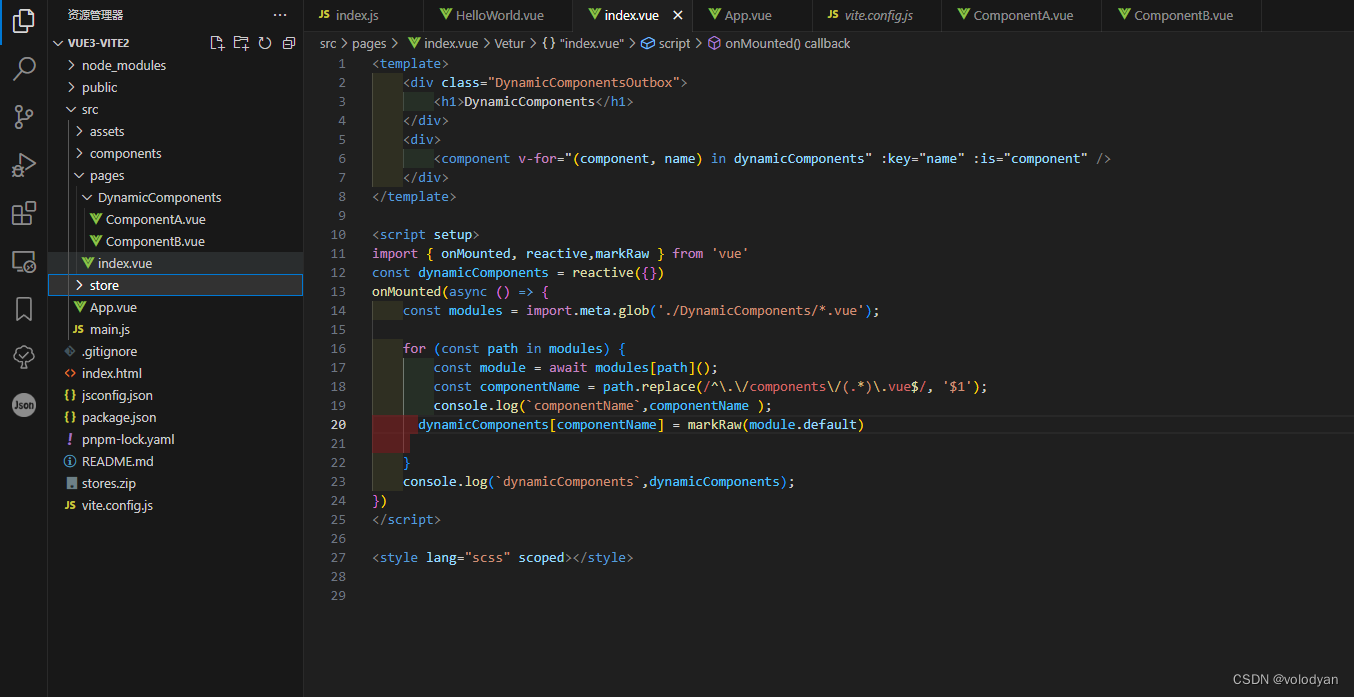This screenshot has height=697, width=1354.
Task: Open the Extensions view
Action: pyautogui.click(x=23, y=213)
